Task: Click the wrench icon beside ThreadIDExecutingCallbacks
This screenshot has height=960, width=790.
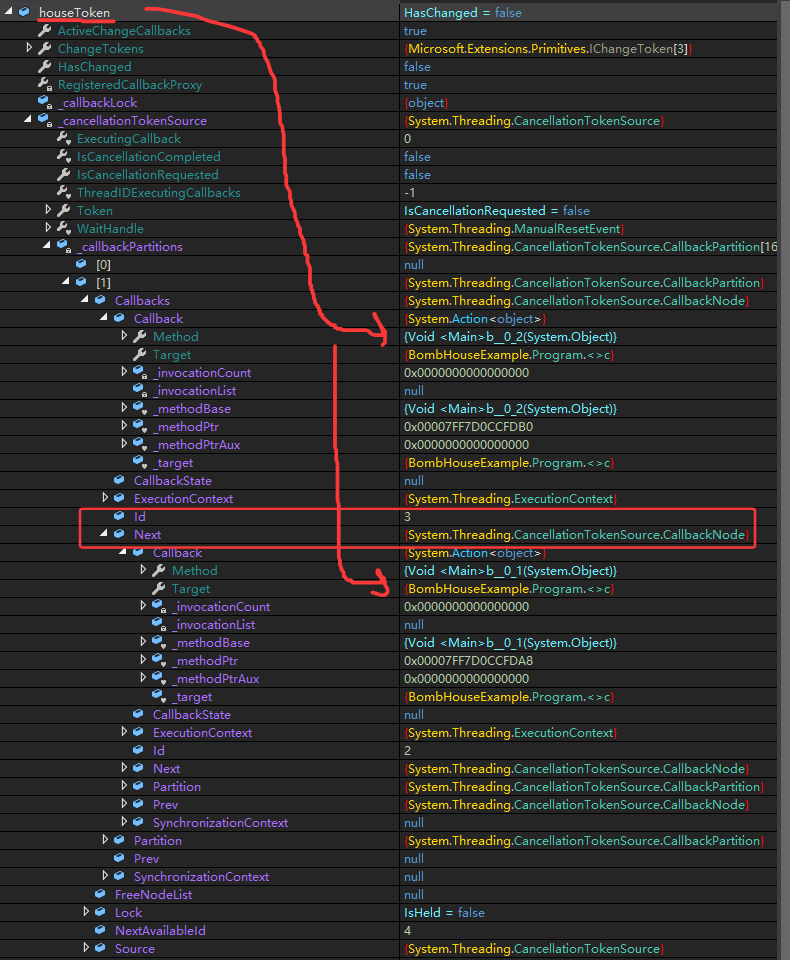Action: tap(63, 193)
